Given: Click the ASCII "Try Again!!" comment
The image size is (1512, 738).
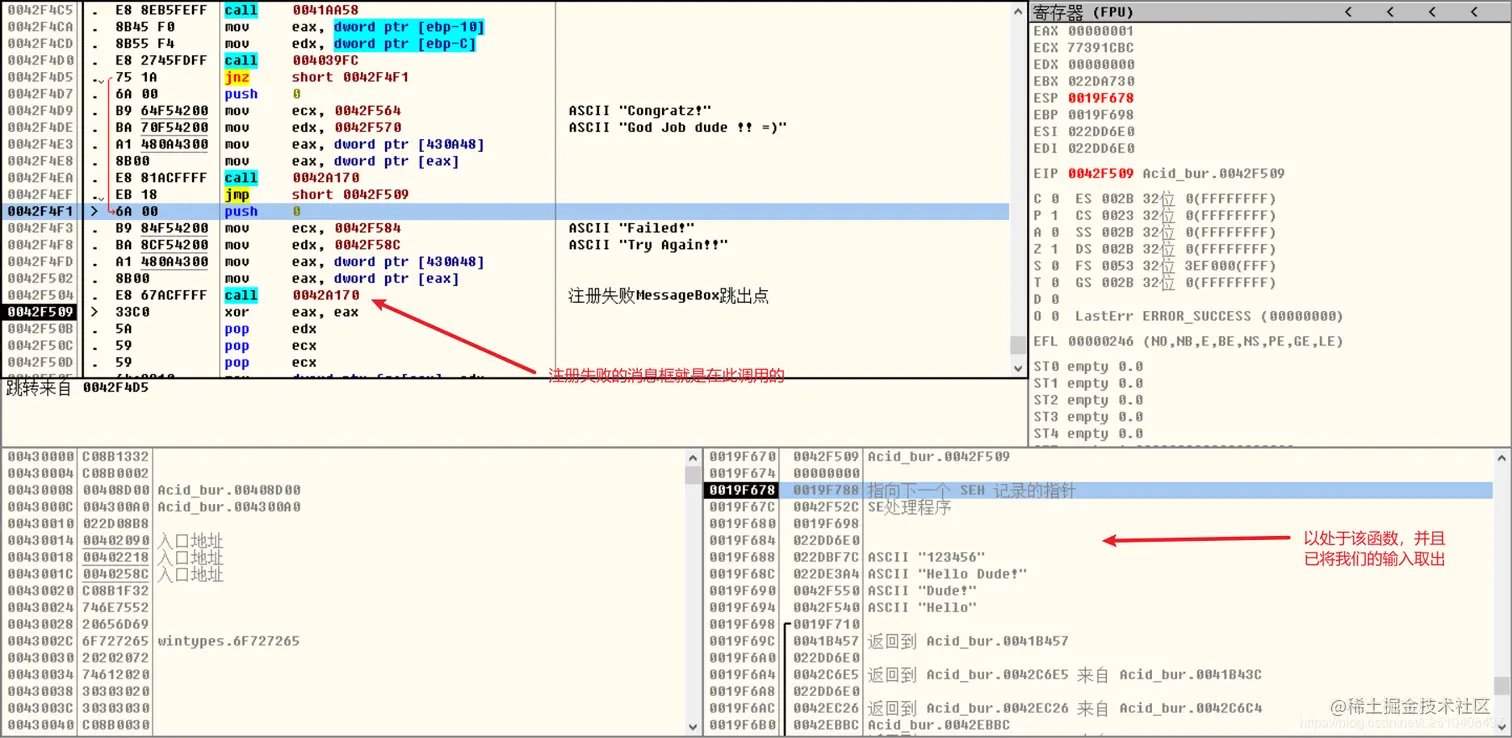Looking at the screenshot, I should pos(648,245).
